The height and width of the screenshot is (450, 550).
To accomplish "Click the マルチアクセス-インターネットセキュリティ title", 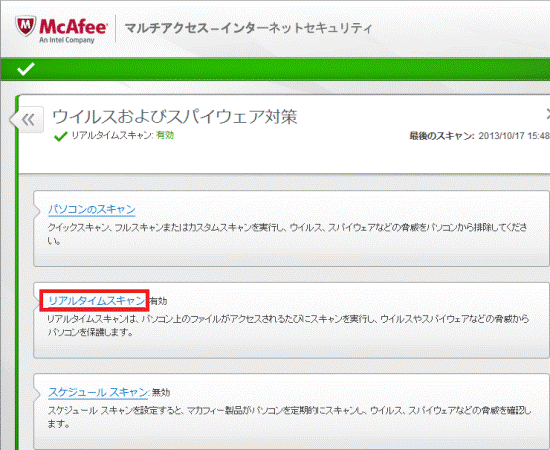I will tap(248, 28).
